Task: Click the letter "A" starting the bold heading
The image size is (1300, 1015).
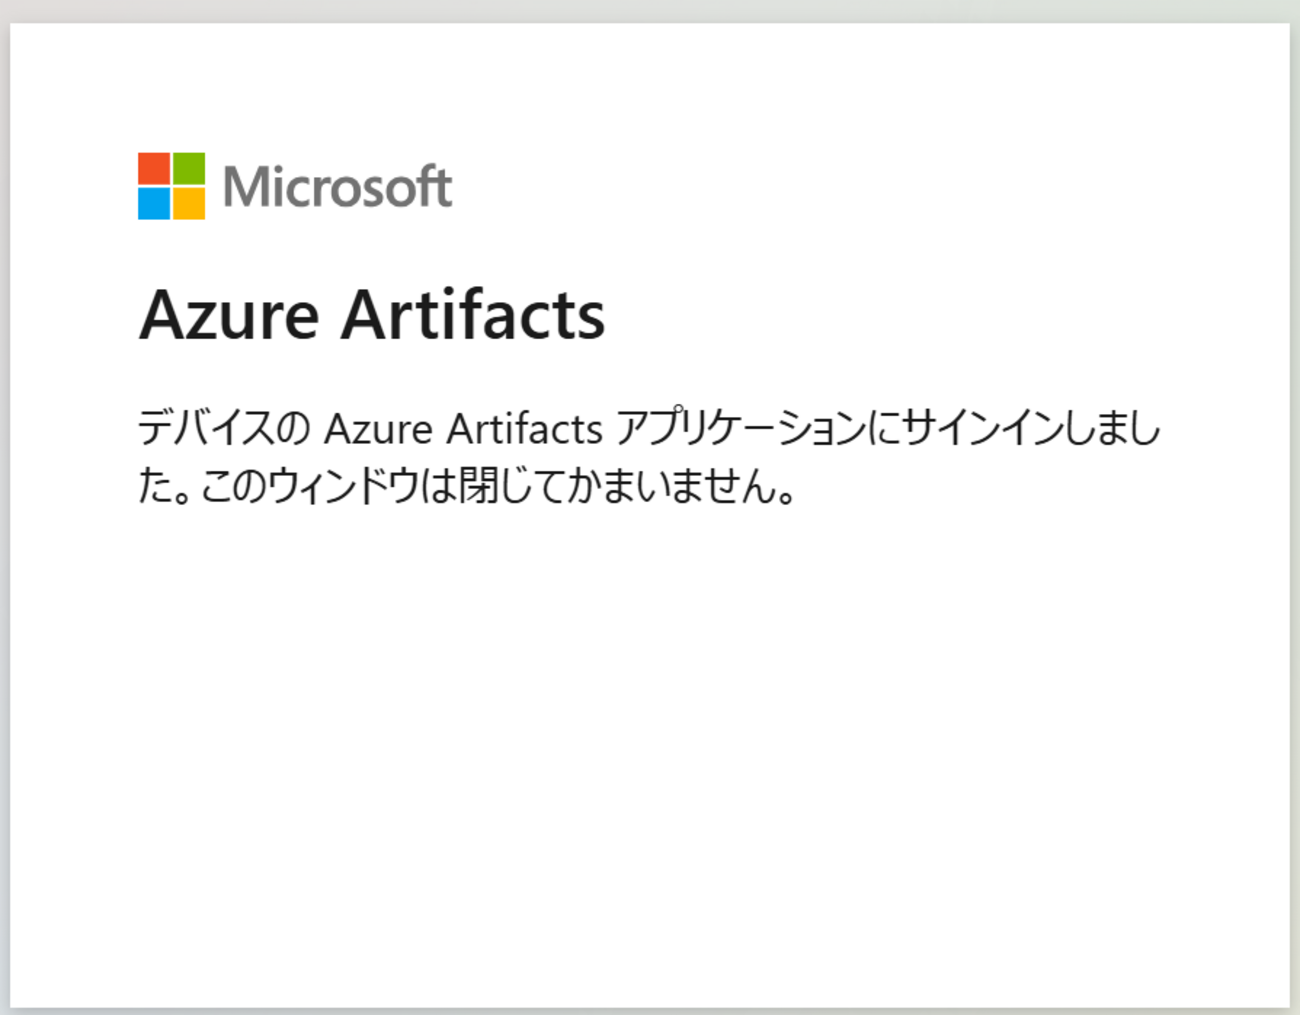Action: point(161,315)
